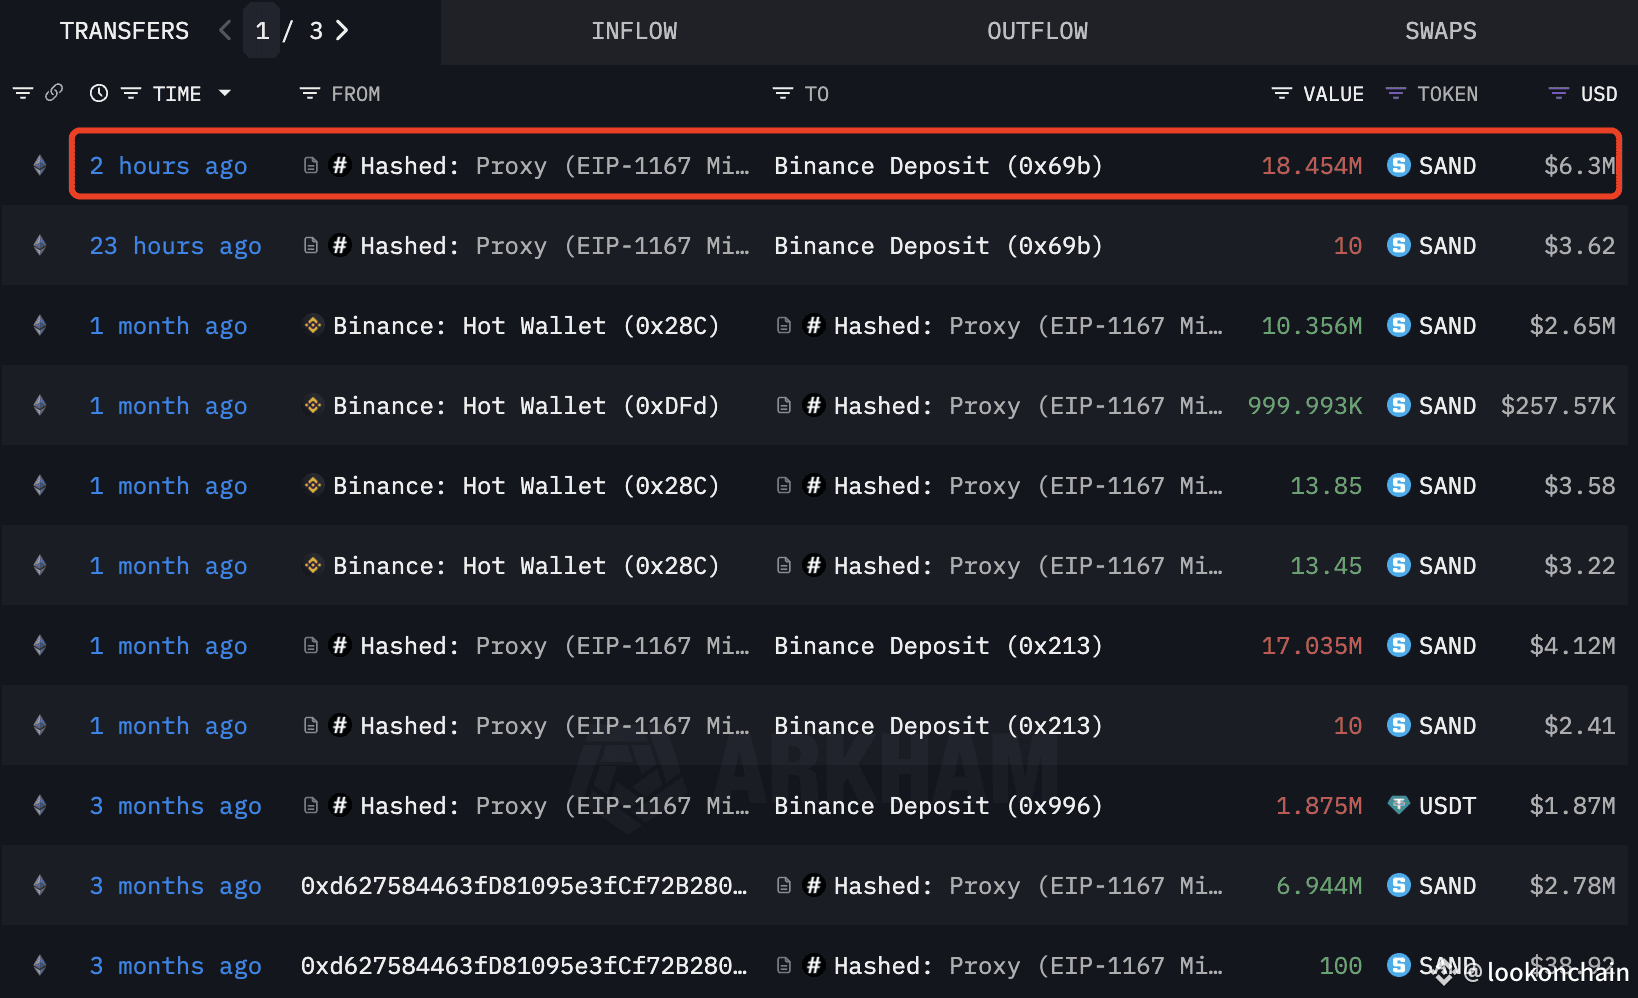The image size is (1638, 998).
Task: Click the USDT token icon
Action: point(1399,805)
